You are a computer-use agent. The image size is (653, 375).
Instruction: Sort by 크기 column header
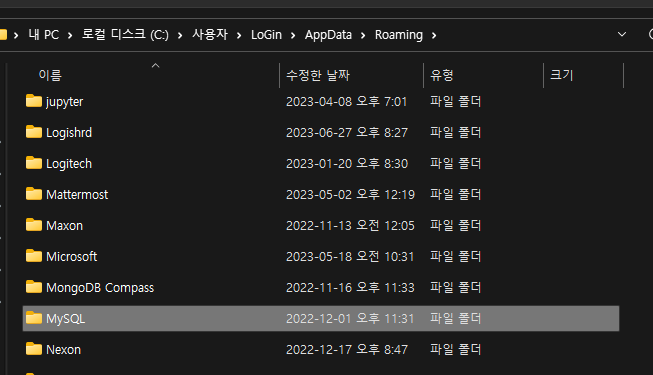pyautogui.click(x=561, y=75)
